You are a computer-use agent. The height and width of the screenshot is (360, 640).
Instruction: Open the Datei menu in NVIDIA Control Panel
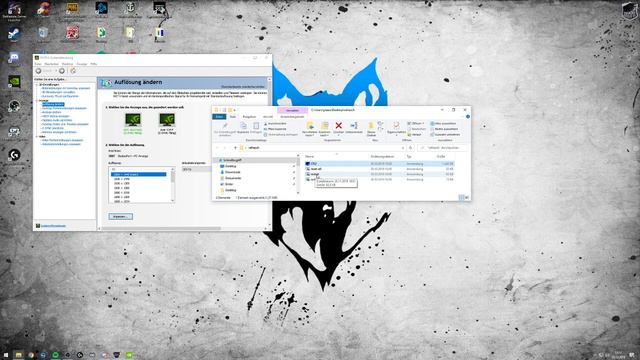pyautogui.click(x=38, y=64)
